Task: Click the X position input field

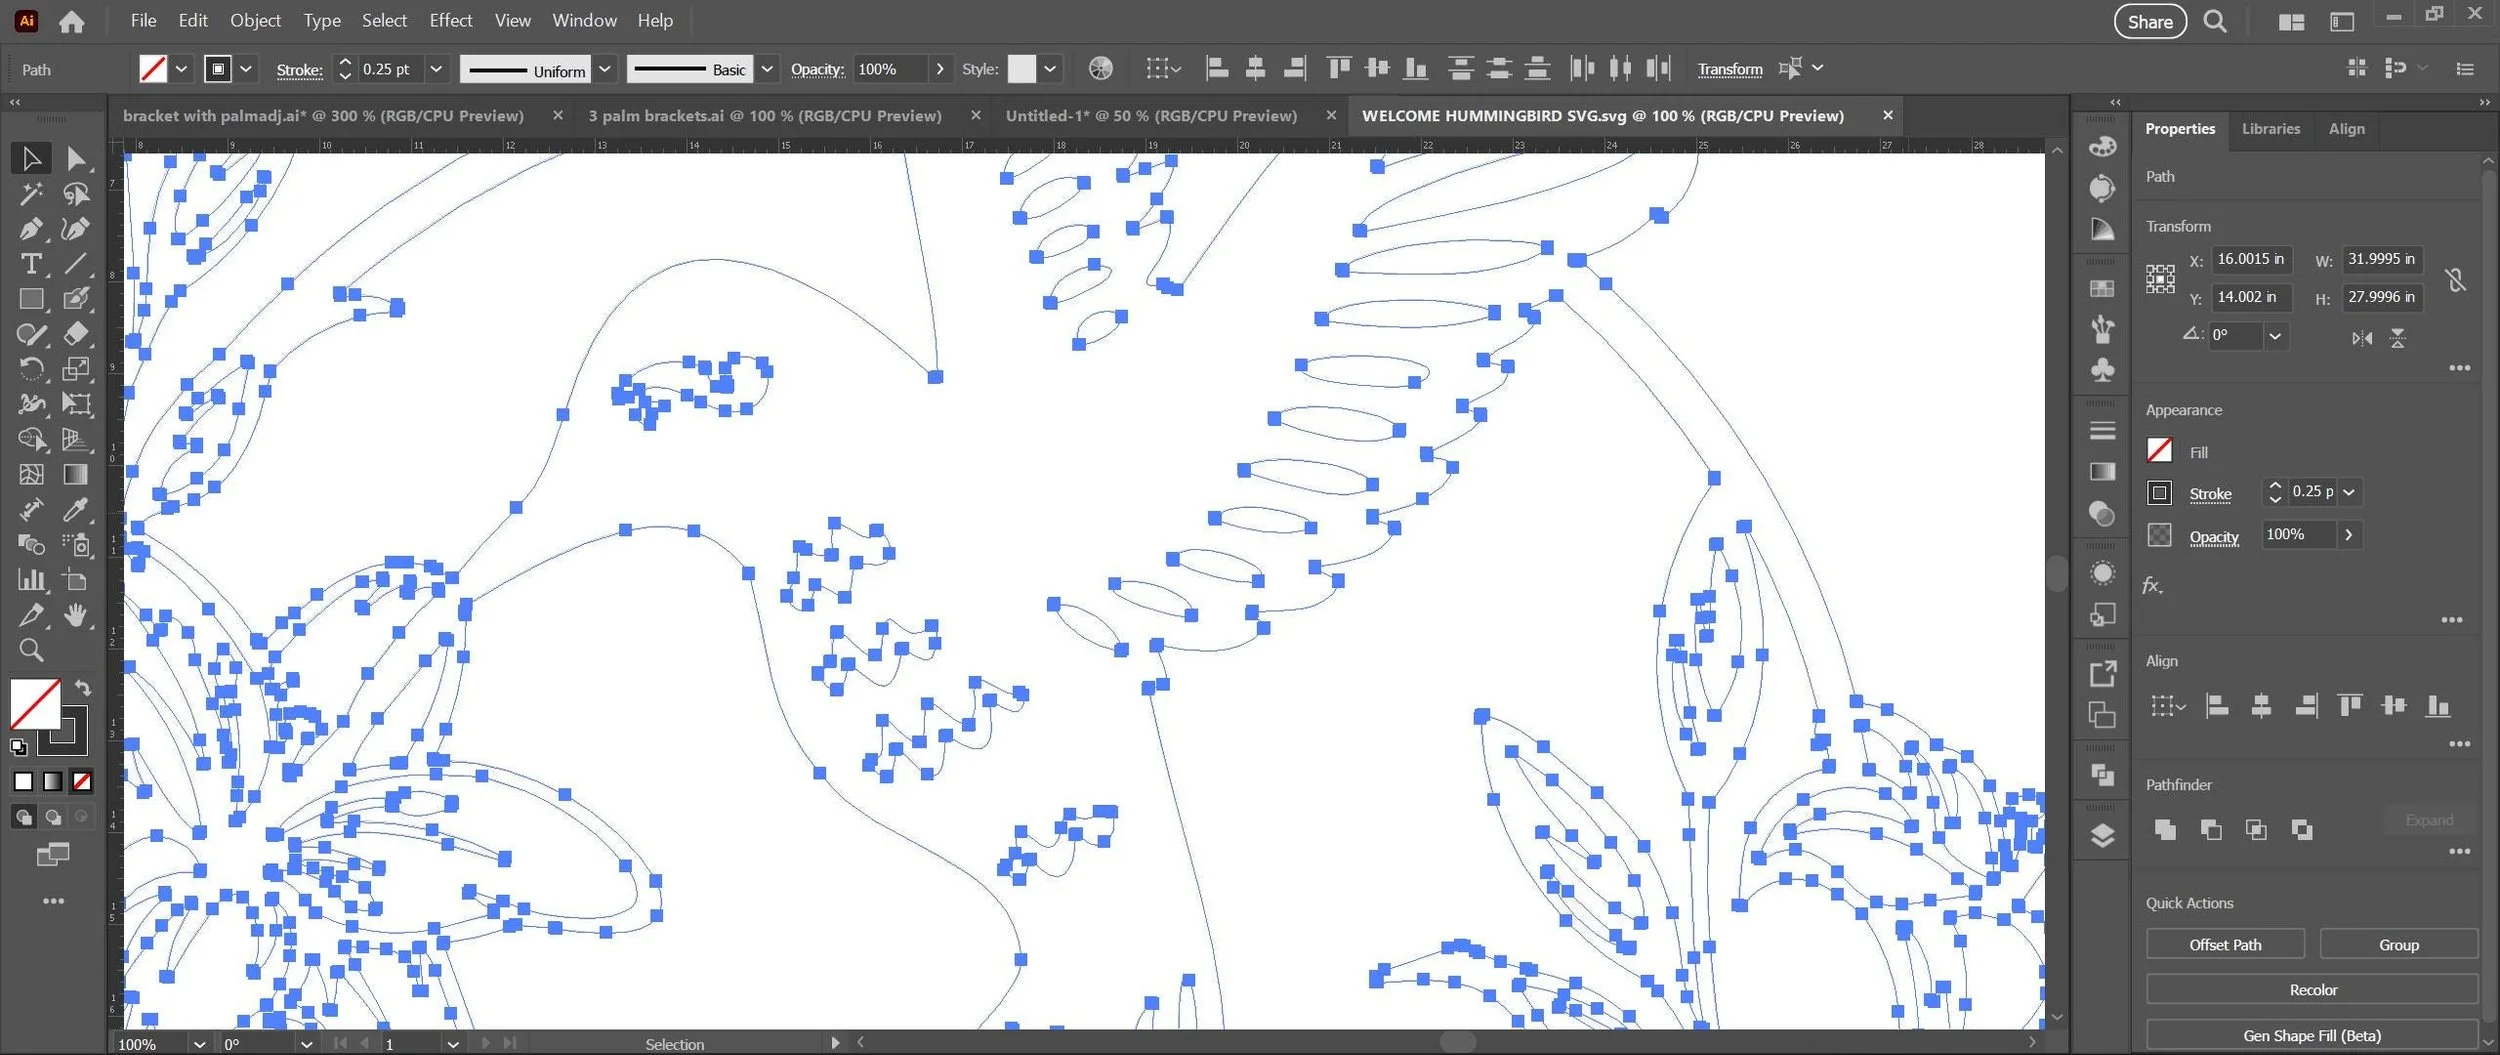Action: (2250, 259)
